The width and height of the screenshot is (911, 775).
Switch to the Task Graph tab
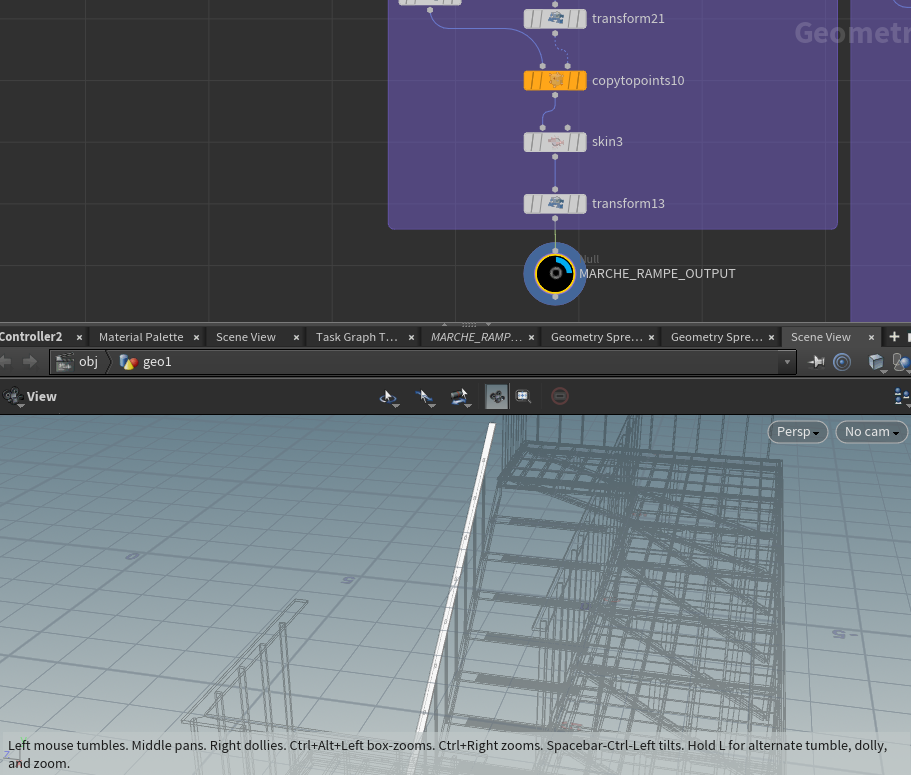click(x=357, y=337)
